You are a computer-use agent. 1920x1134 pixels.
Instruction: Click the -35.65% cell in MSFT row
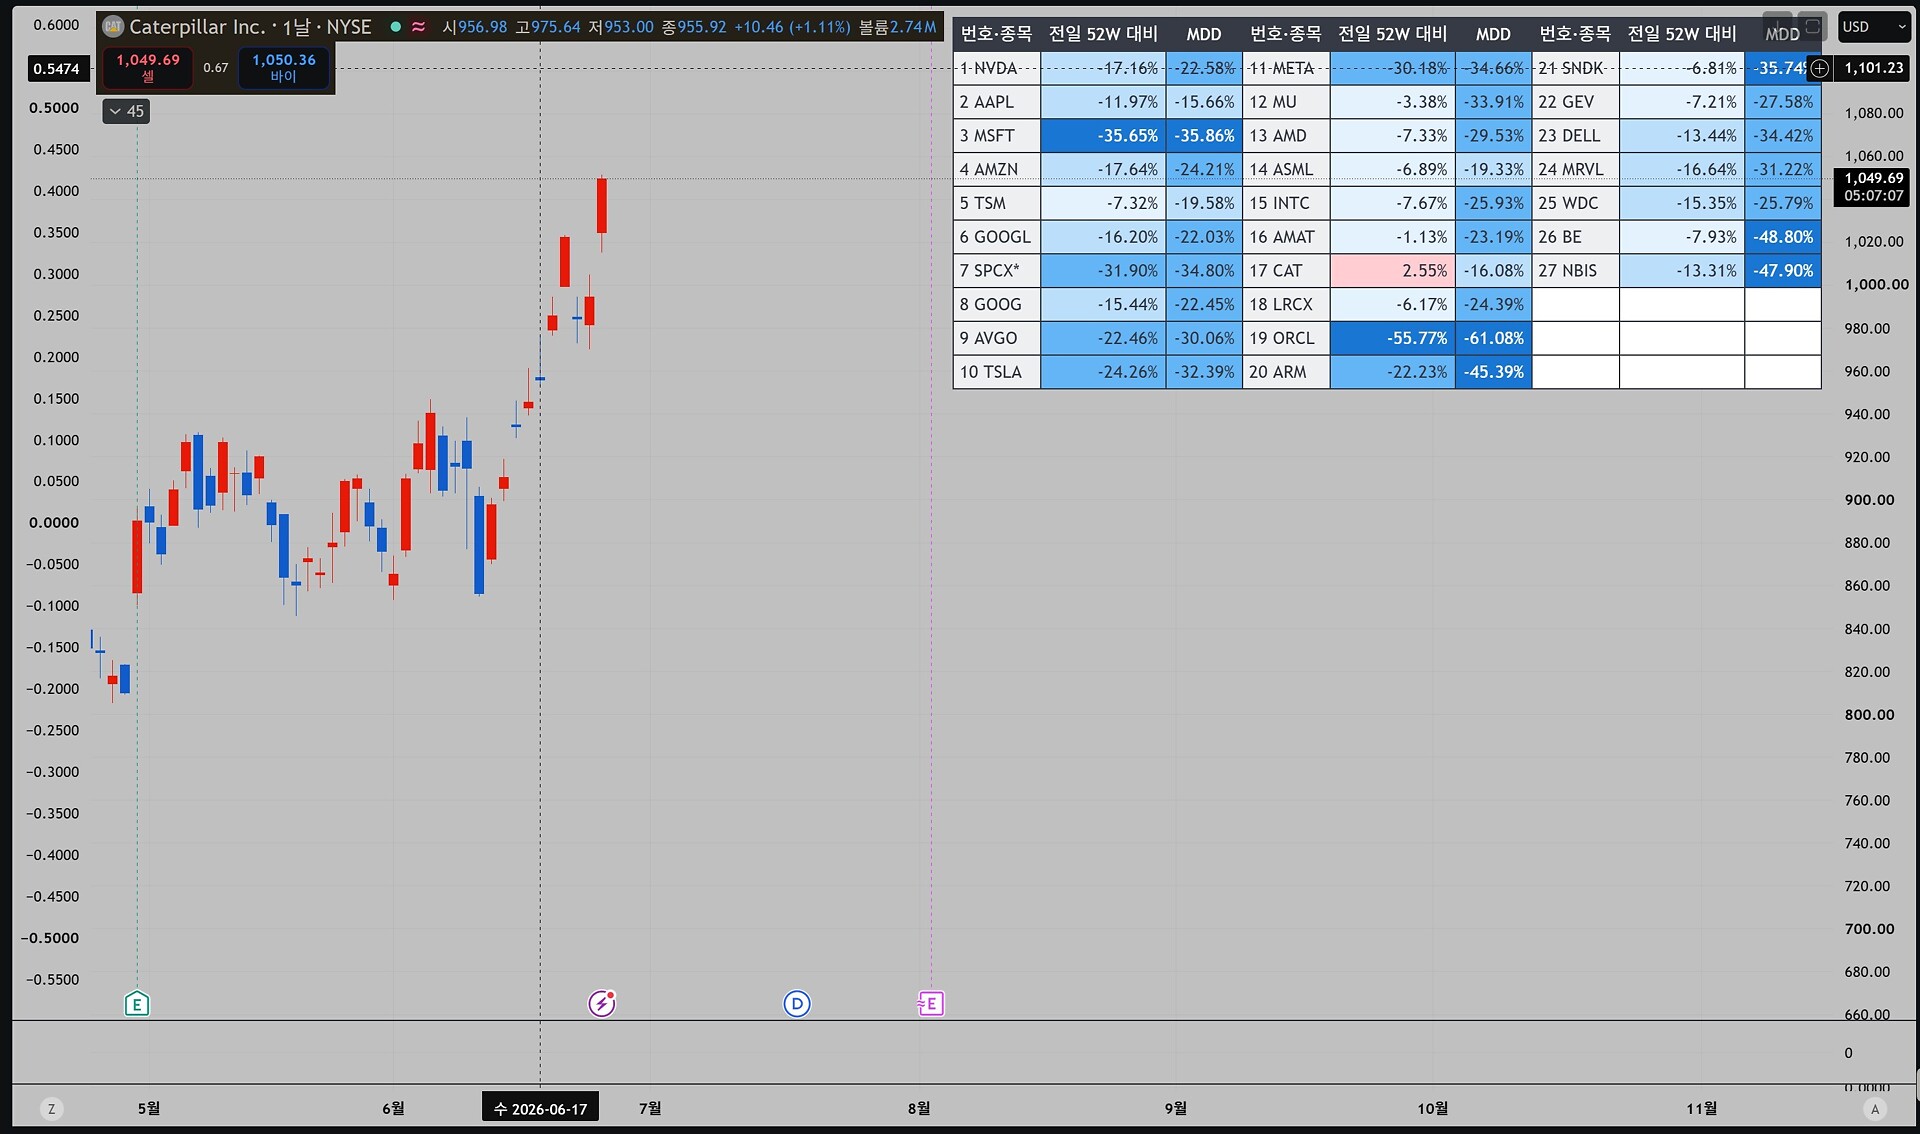[x=1103, y=136]
